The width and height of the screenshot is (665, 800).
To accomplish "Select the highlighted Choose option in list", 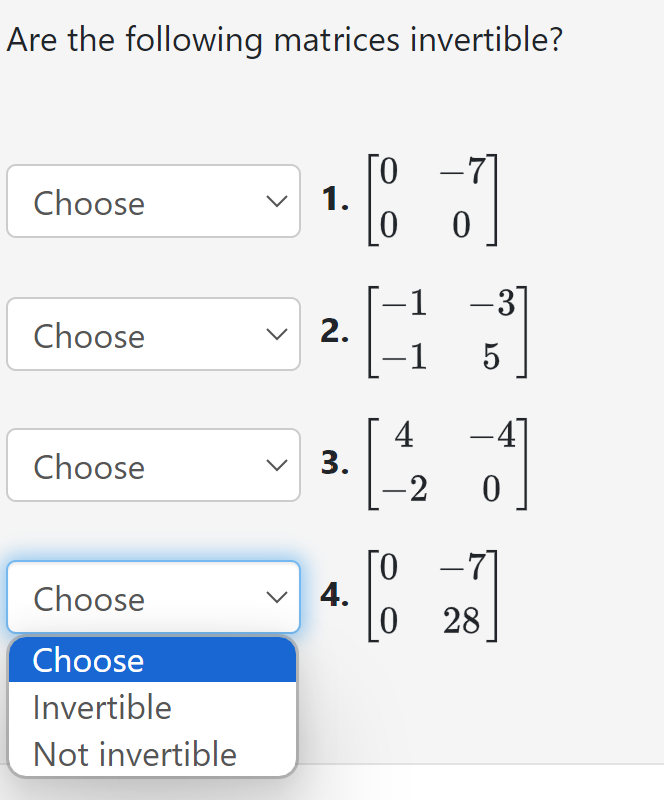I will [153, 660].
